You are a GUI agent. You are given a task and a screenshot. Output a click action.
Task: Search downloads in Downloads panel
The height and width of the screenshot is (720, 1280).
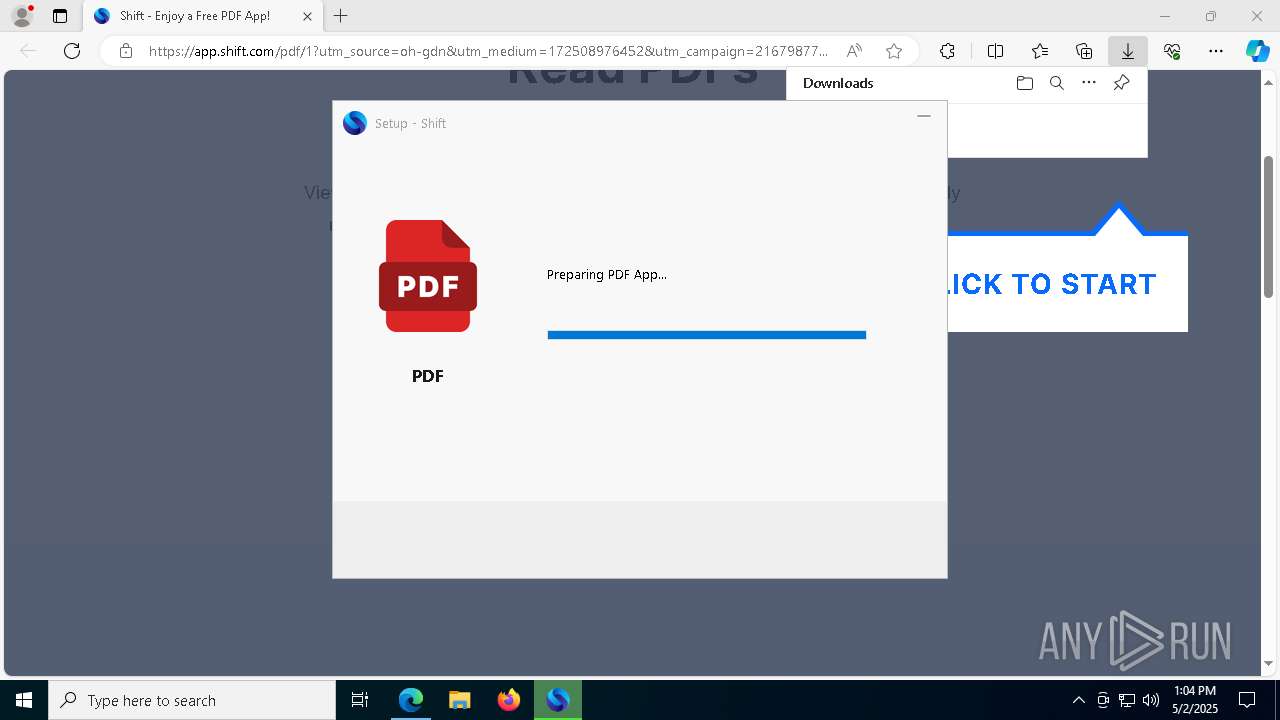coord(1056,83)
